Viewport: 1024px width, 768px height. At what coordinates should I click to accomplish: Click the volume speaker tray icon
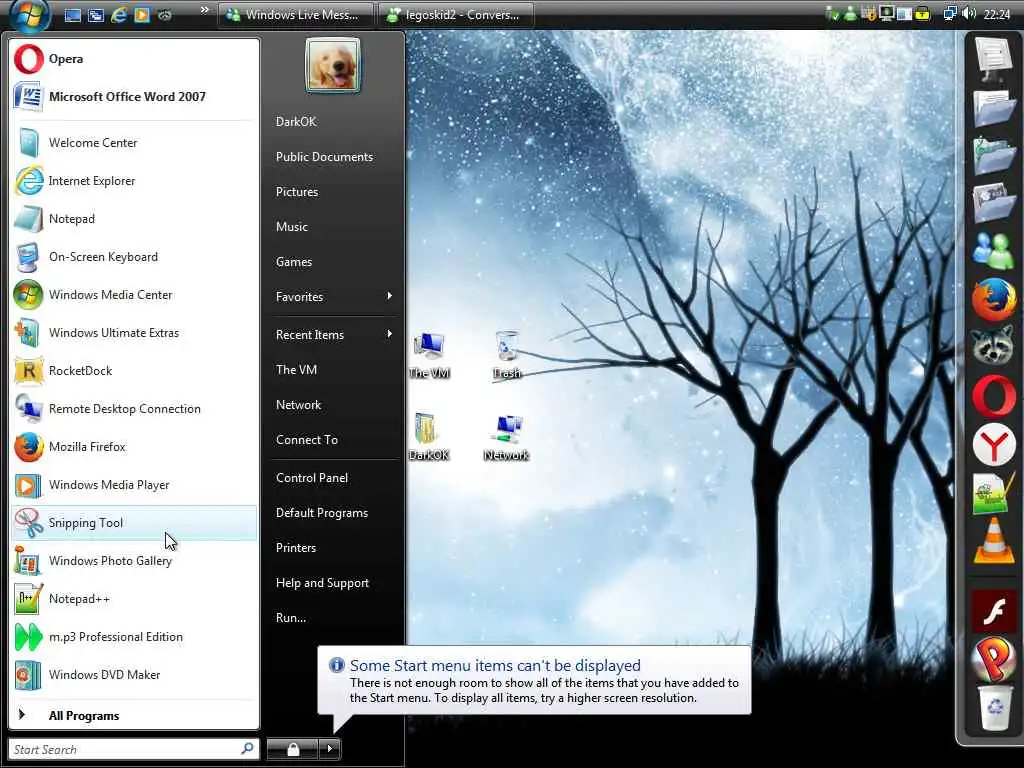[969, 14]
